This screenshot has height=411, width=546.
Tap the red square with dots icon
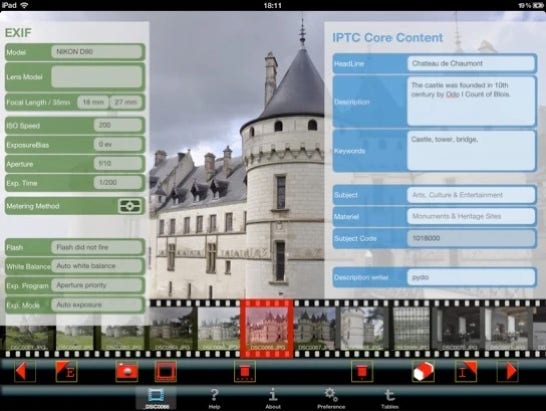click(x=245, y=371)
